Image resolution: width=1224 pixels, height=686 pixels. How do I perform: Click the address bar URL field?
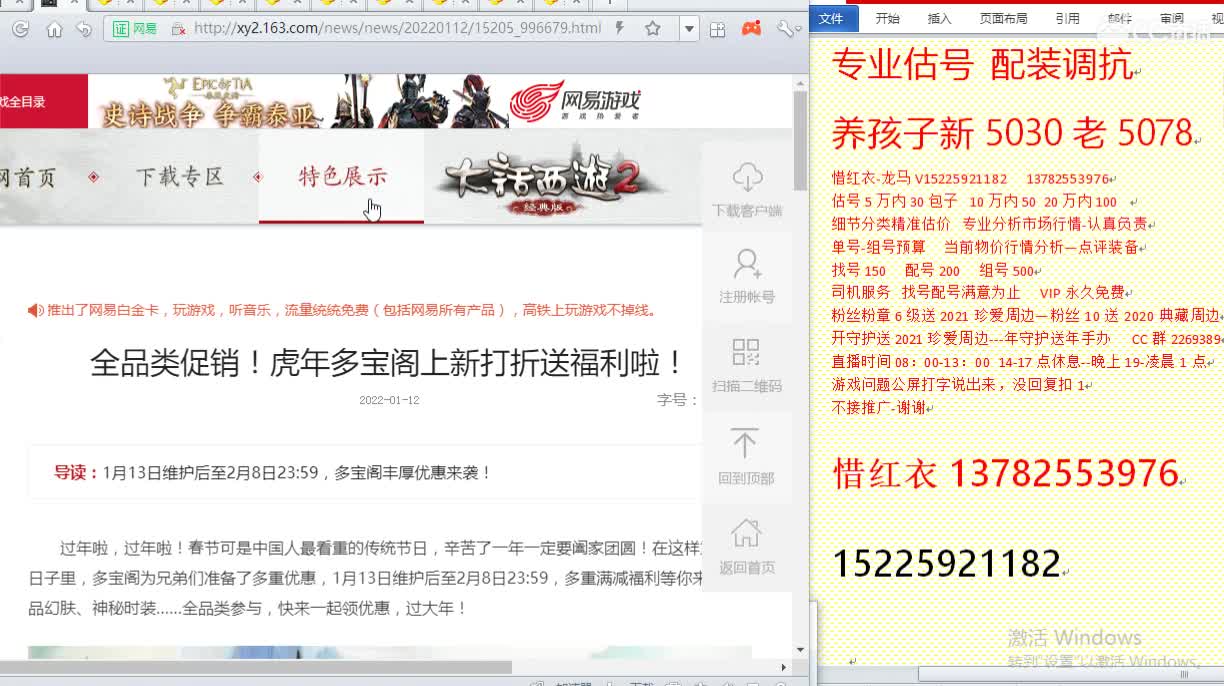pos(397,28)
